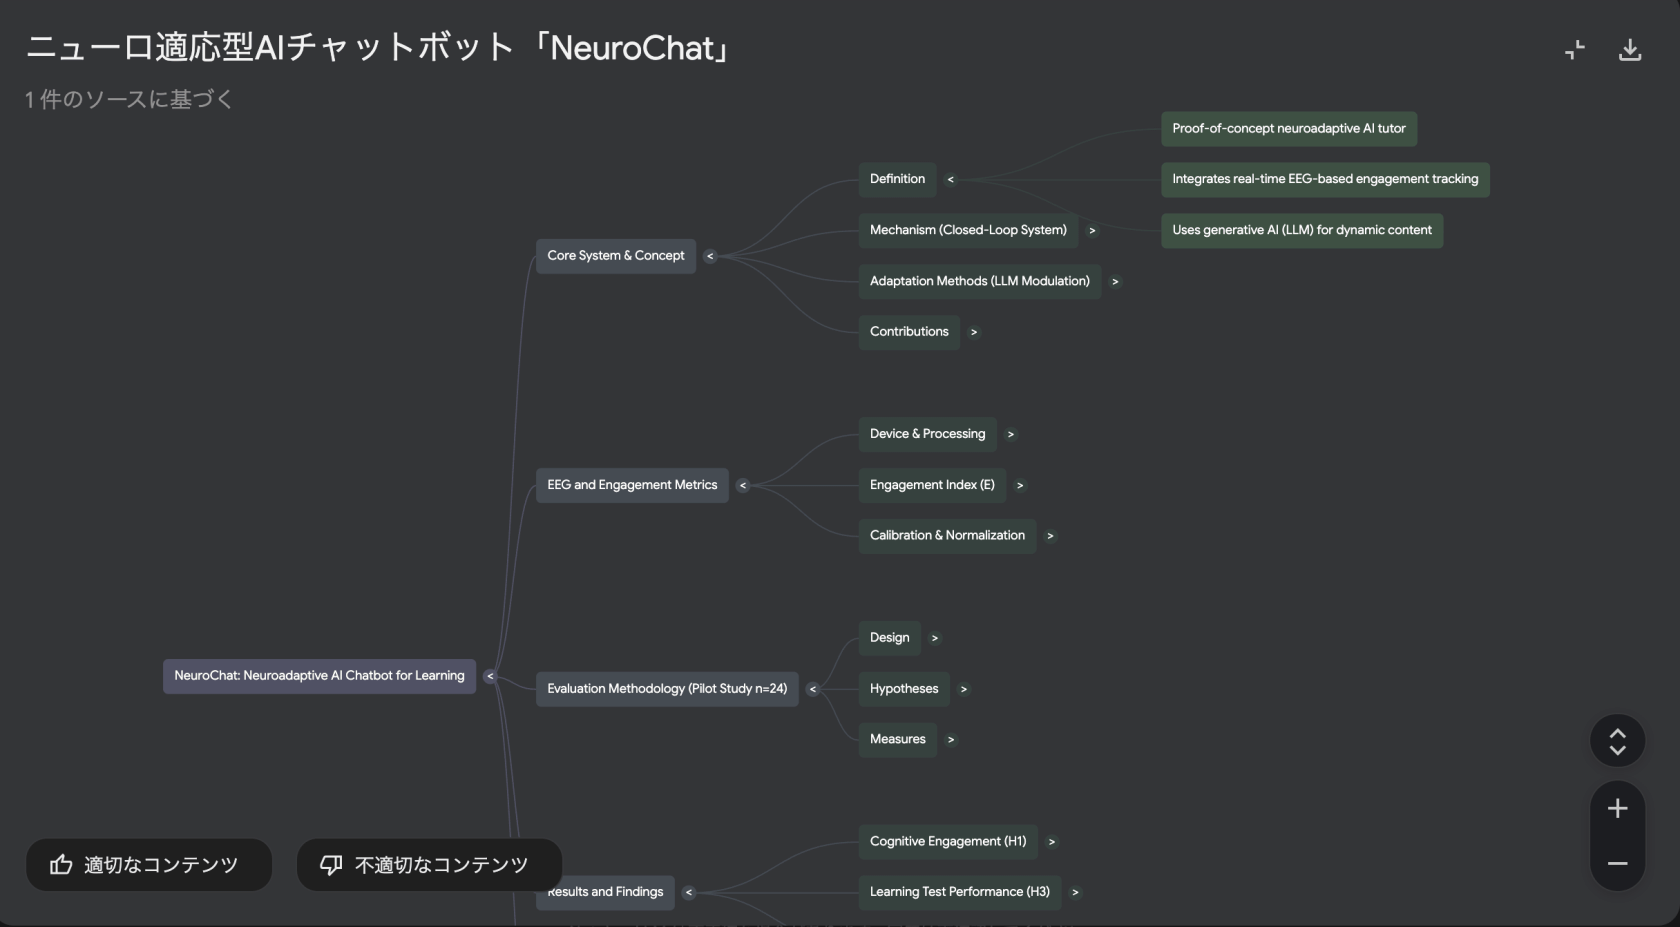Expand the Engagement Index (E) node
1680x927 pixels.
1020,486
